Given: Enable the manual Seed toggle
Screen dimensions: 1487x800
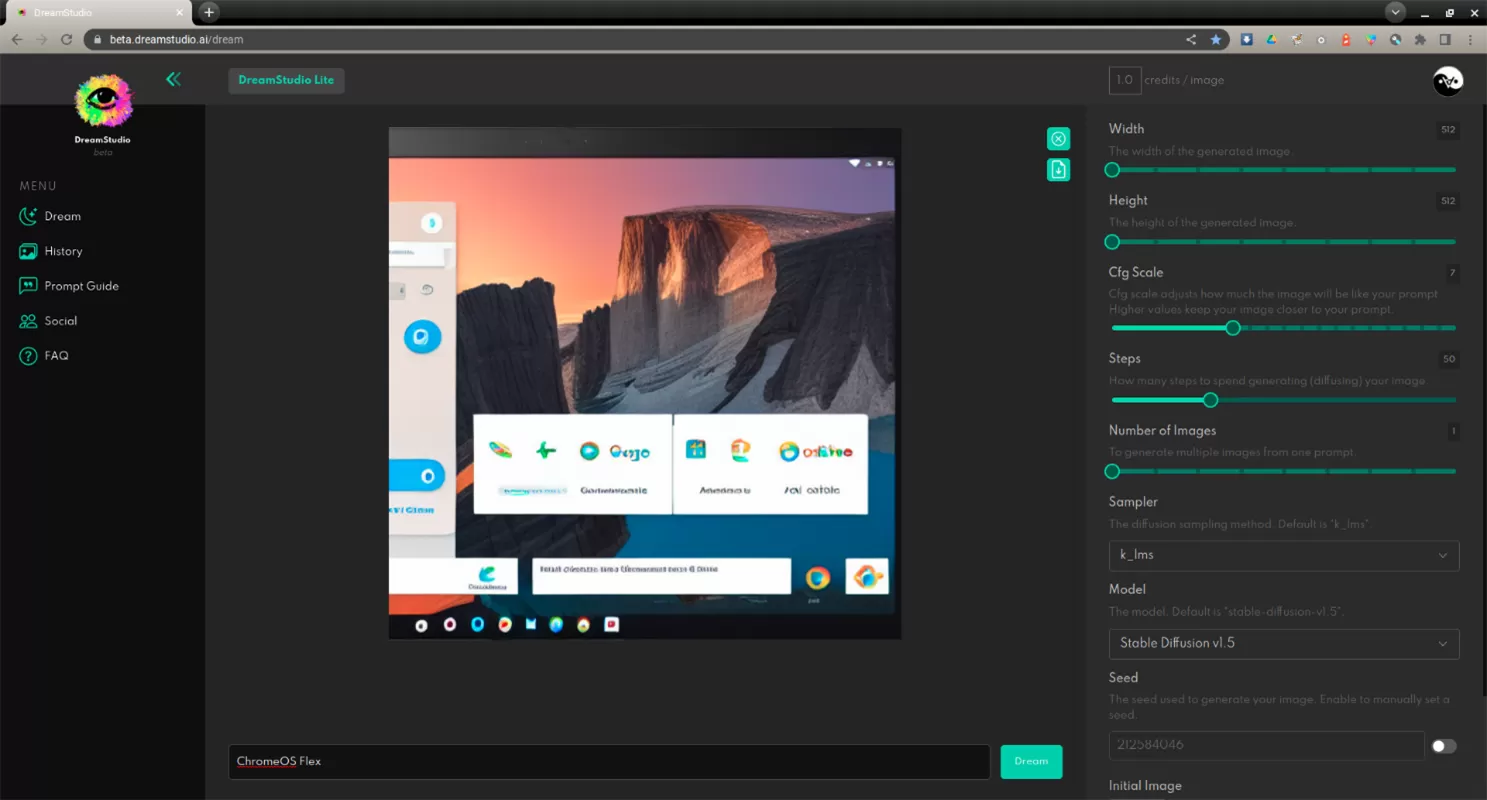Looking at the screenshot, I should tap(1443, 746).
